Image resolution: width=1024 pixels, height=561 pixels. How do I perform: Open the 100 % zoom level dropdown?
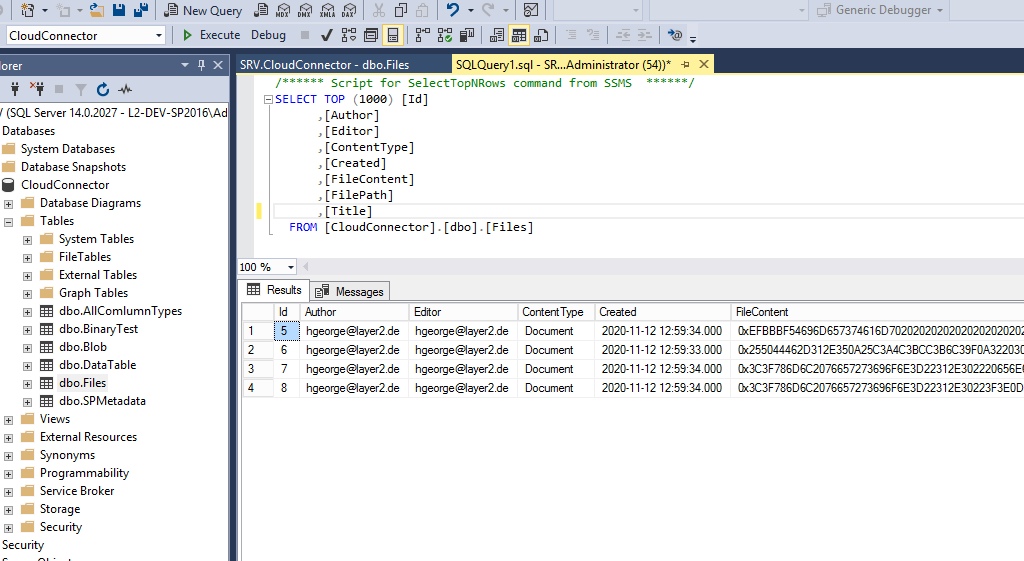(290, 267)
